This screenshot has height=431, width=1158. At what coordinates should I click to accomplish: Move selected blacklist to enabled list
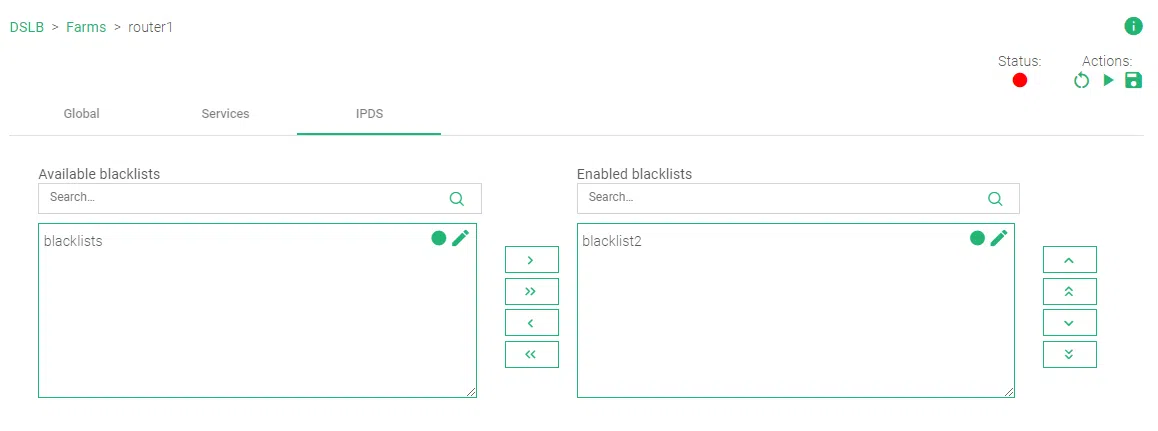(531, 260)
